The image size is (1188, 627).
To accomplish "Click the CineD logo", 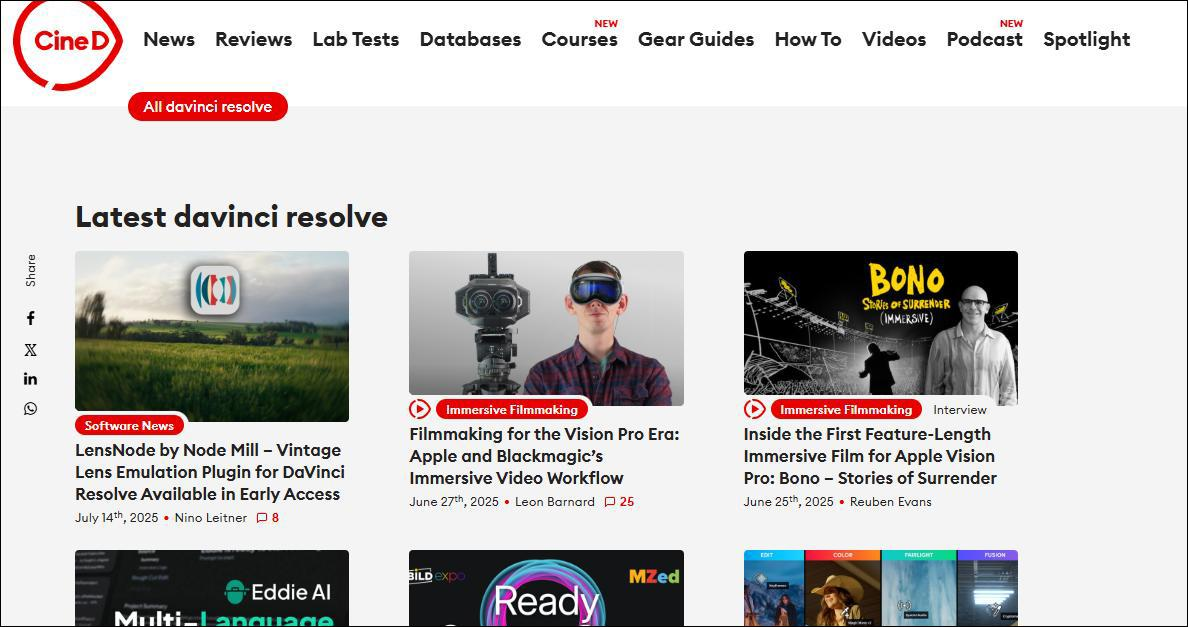I will tap(68, 44).
